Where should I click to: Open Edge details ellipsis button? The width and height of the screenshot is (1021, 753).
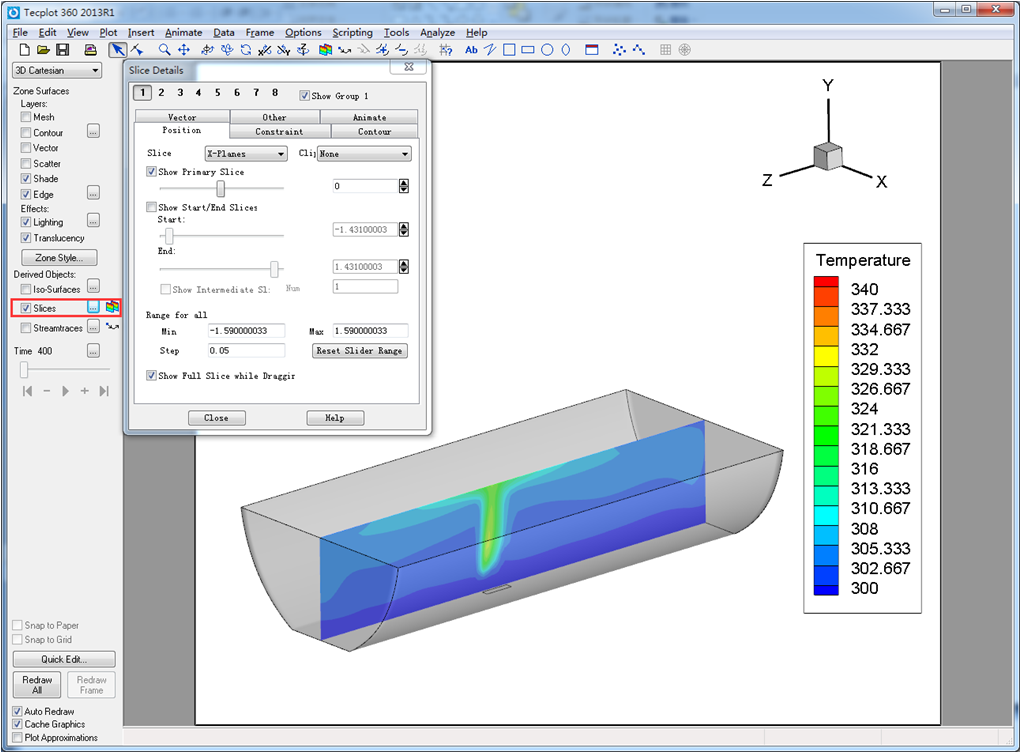[94, 193]
